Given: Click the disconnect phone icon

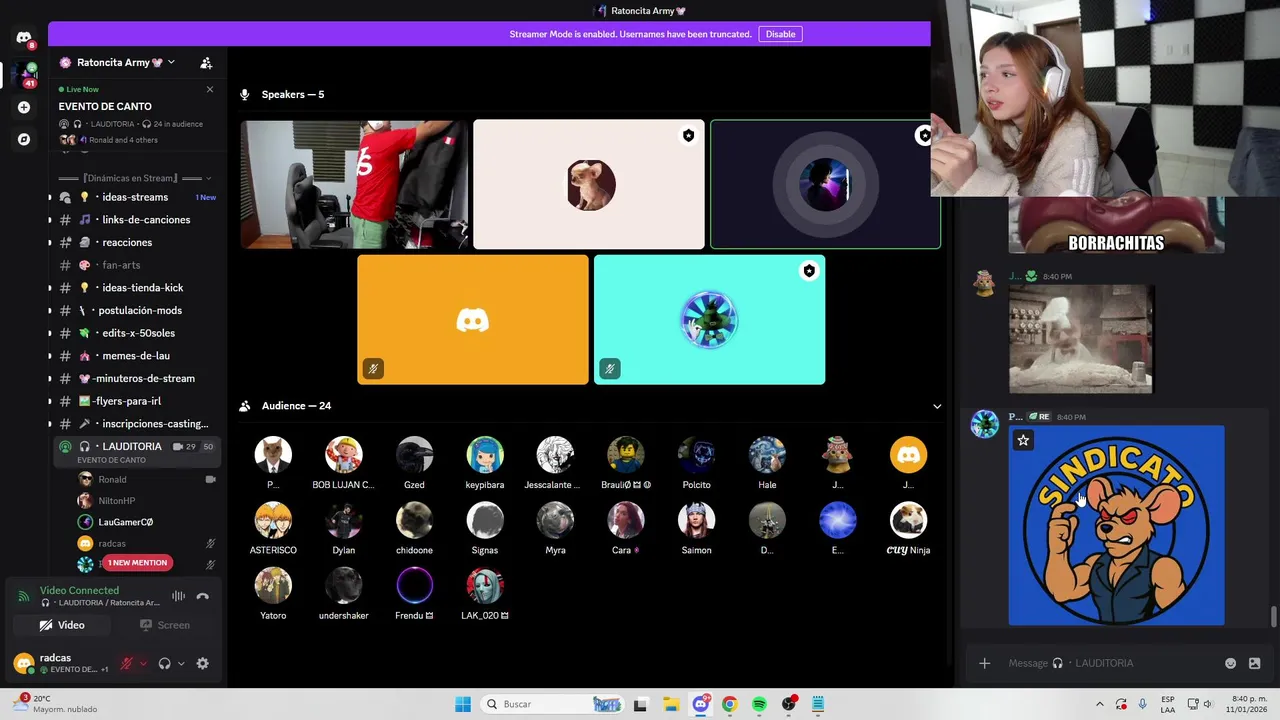Looking at the screenshot, I should (202, 596).
